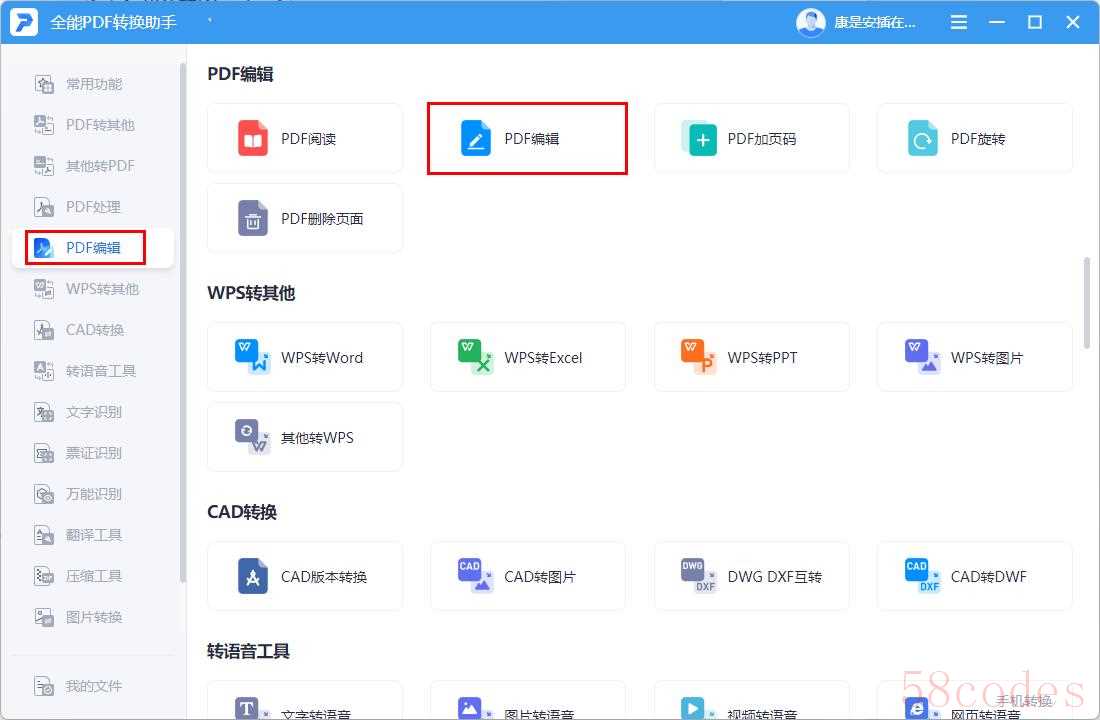Click the 全能PDF转换助手 title text
This screenshot has height=720, width=1100.
coord(114,22)
